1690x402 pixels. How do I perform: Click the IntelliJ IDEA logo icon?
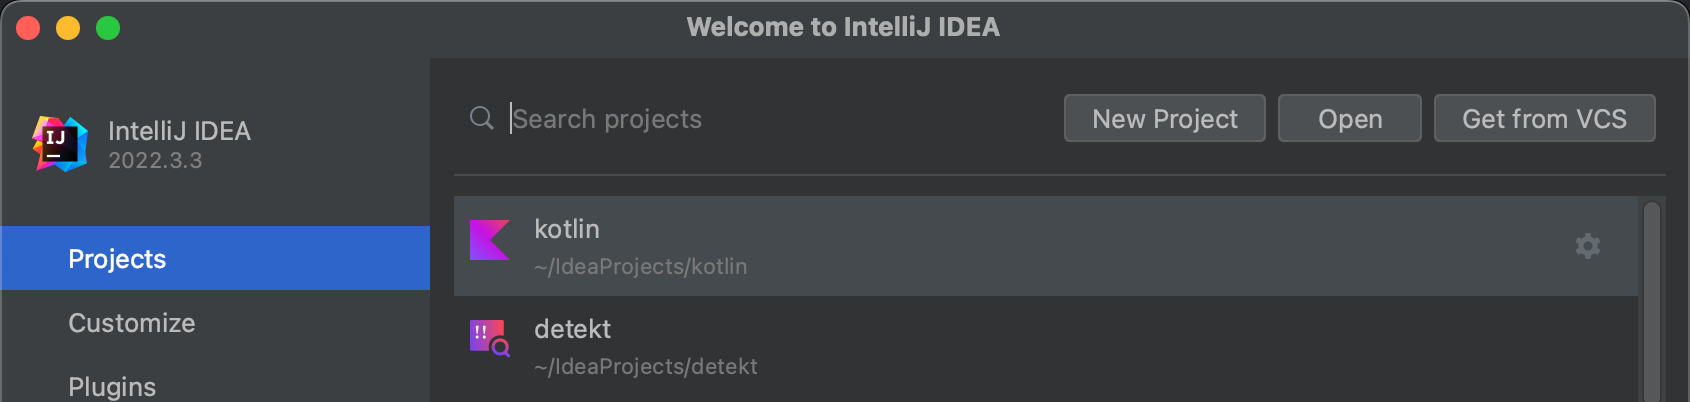60,144
